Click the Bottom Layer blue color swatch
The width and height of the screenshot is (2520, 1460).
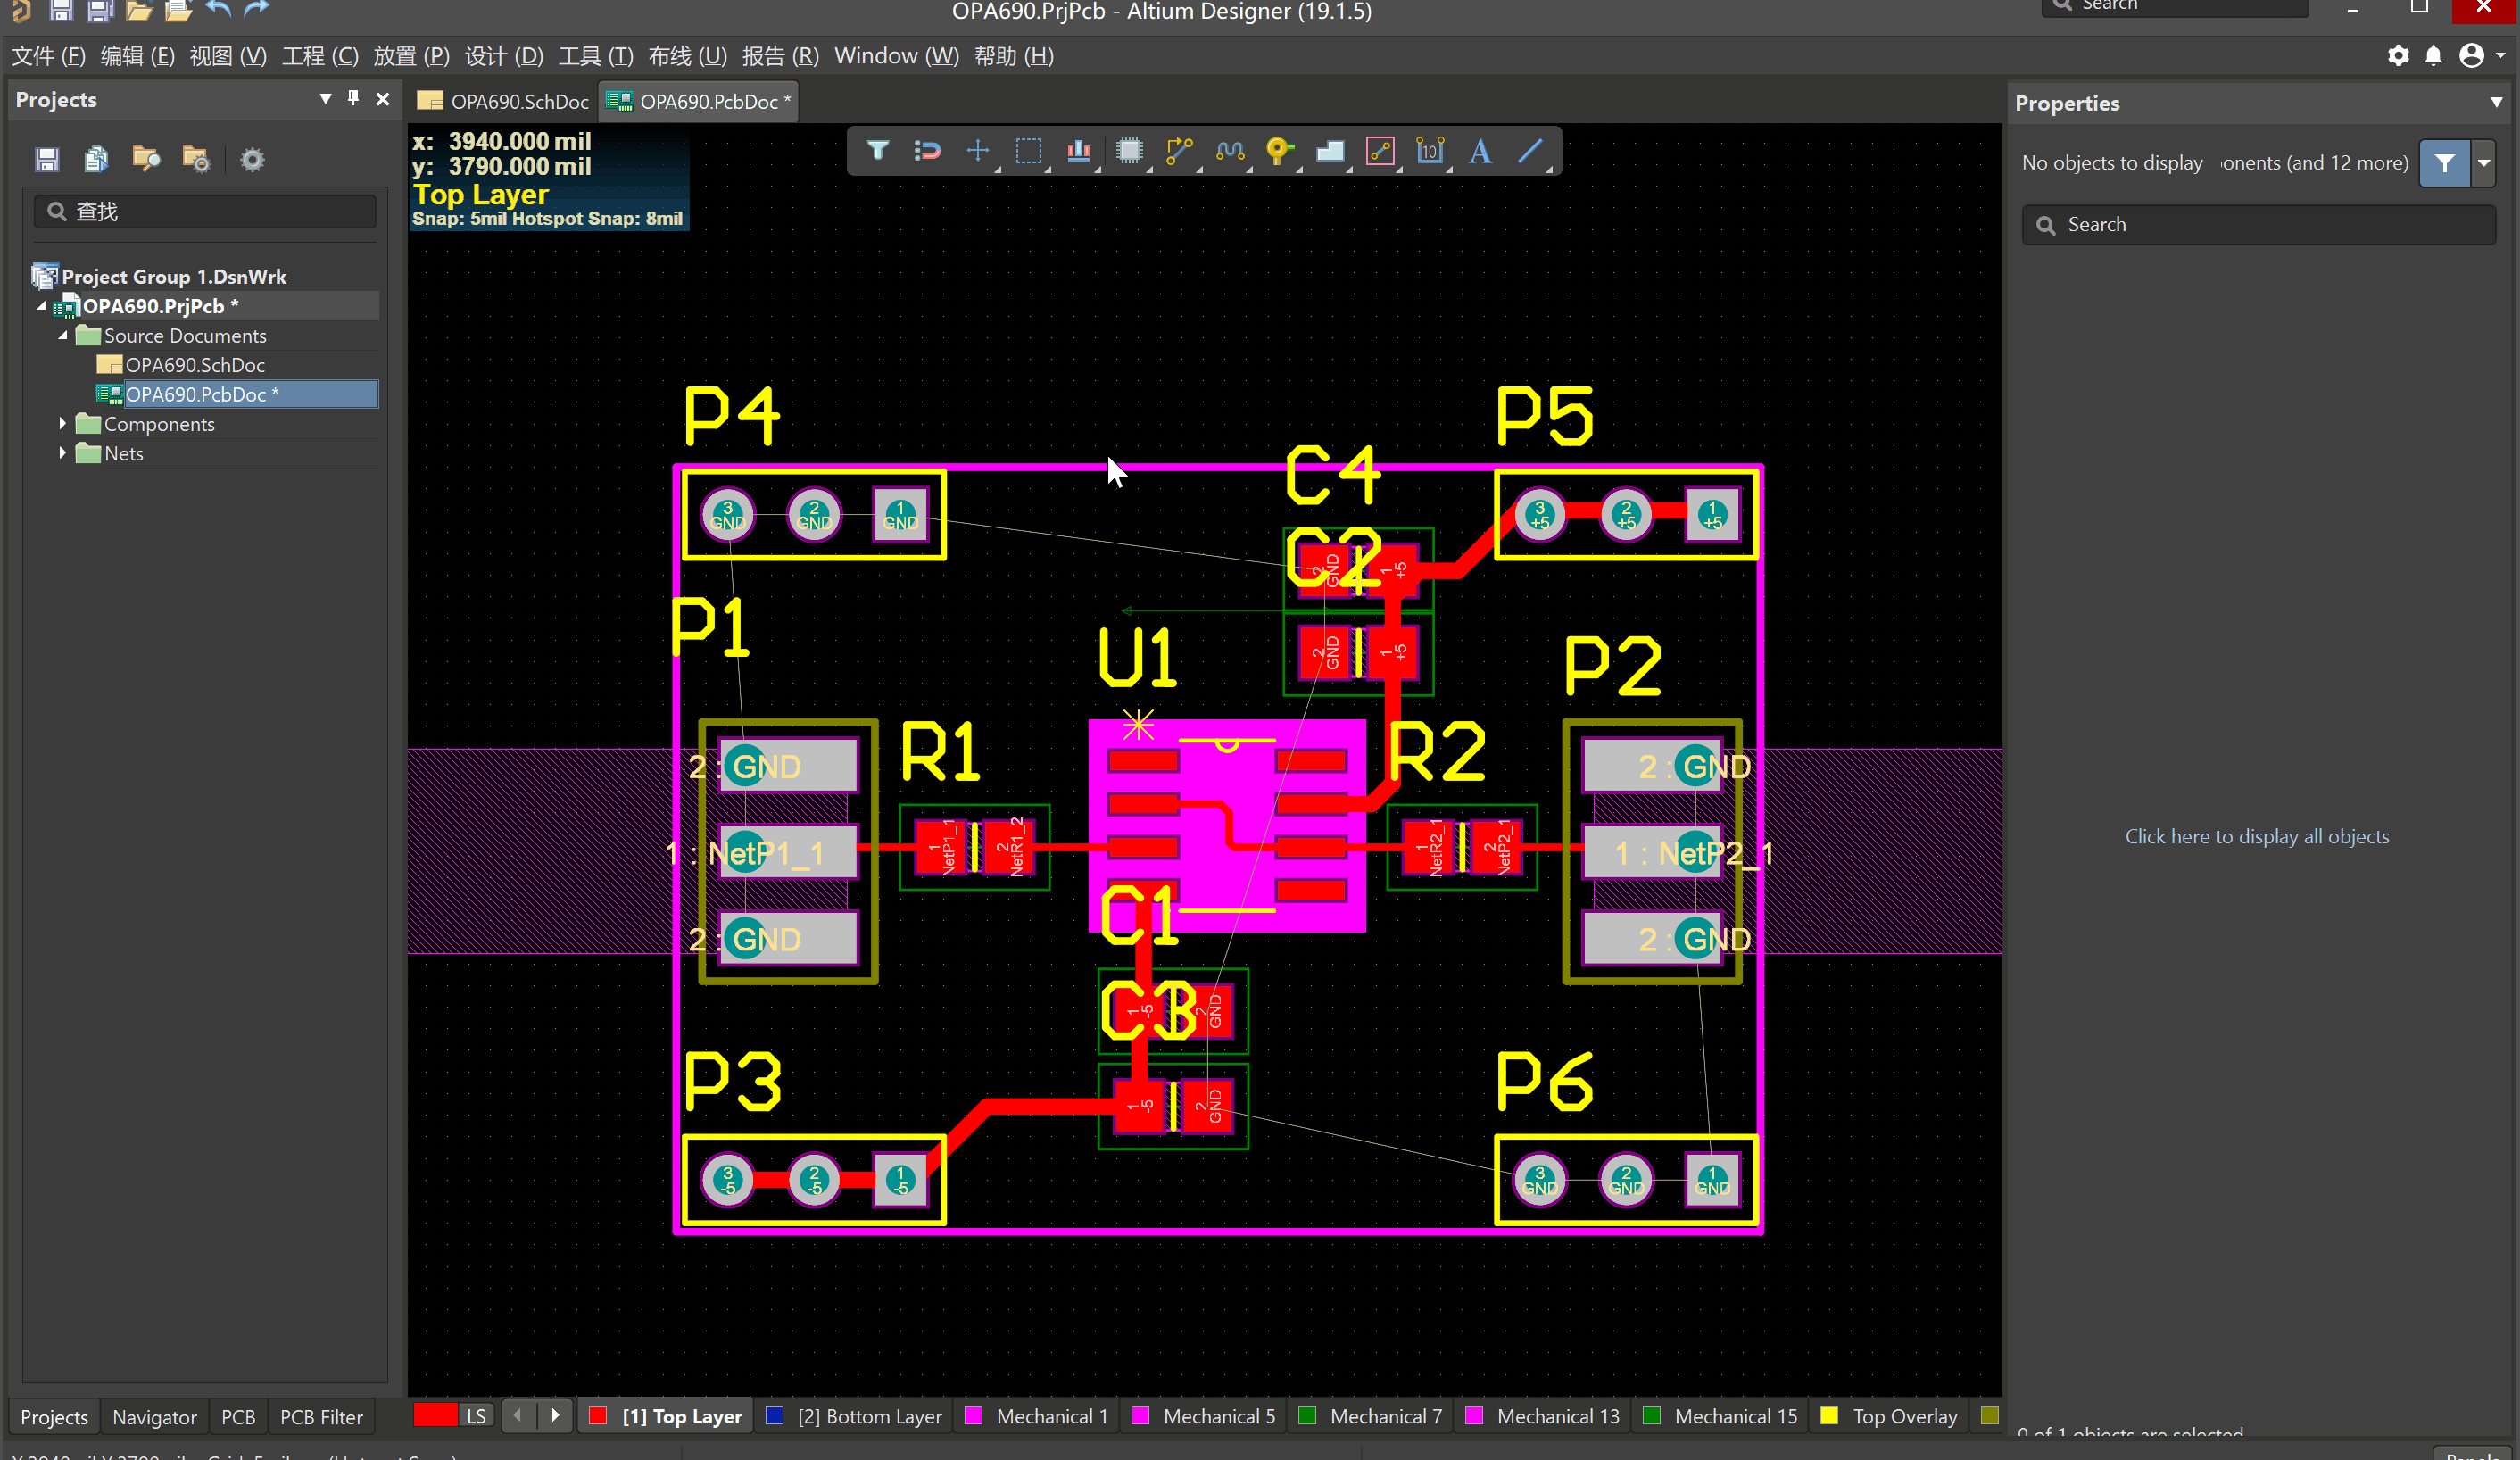(x=774, y=1416)
